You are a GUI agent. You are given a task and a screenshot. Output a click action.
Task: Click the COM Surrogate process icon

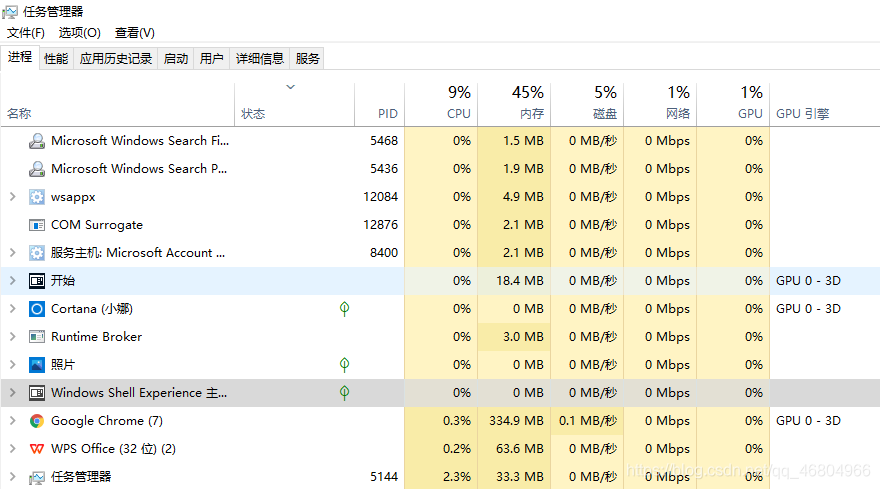[36, 225]
